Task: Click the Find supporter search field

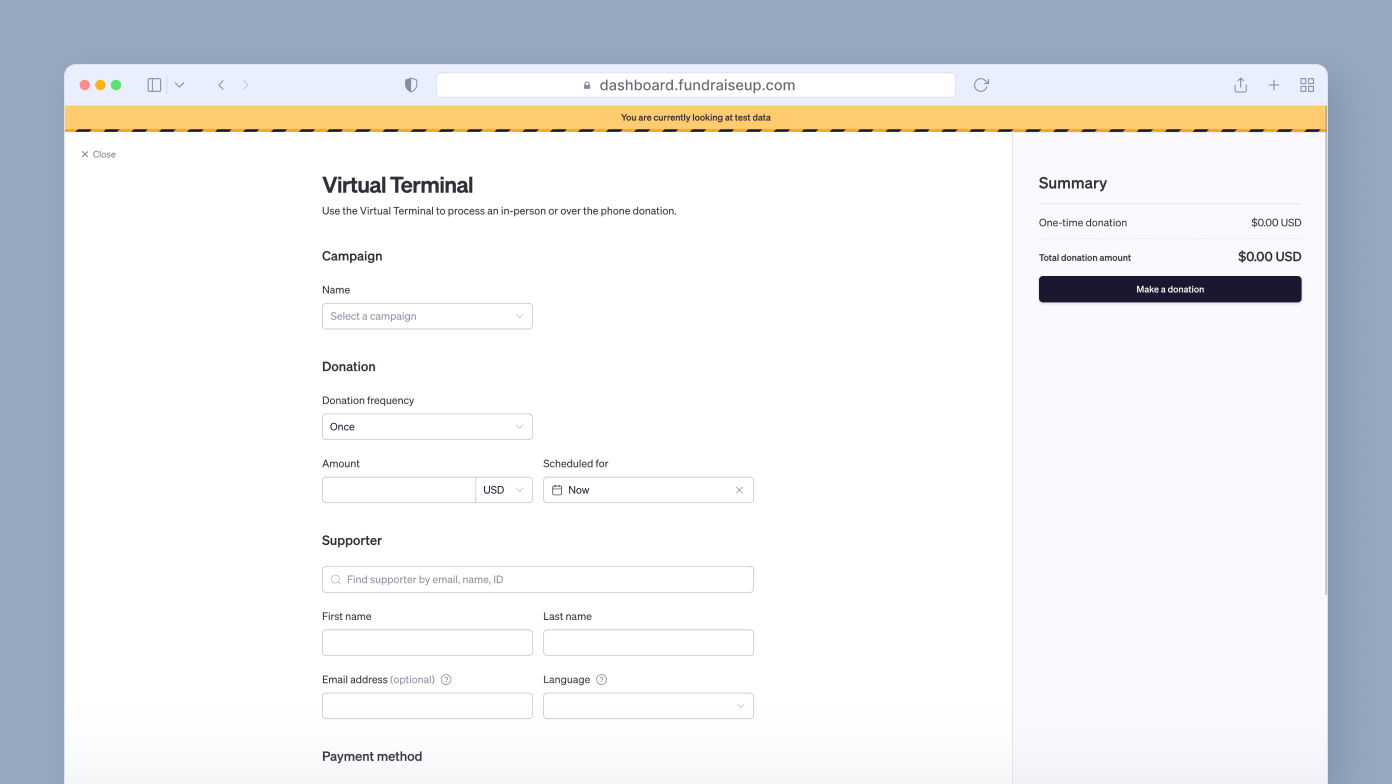Action: tap(537, 579)
